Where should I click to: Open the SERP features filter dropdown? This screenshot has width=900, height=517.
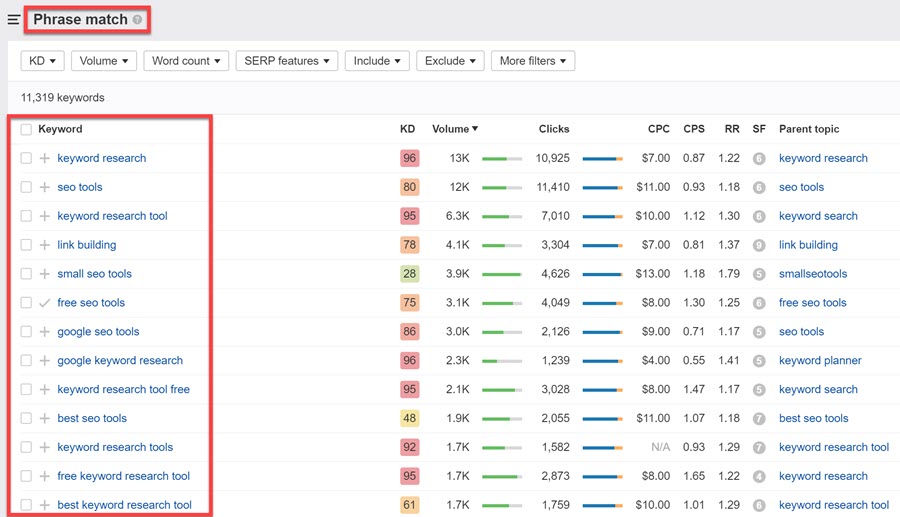[x=286, y=61]
